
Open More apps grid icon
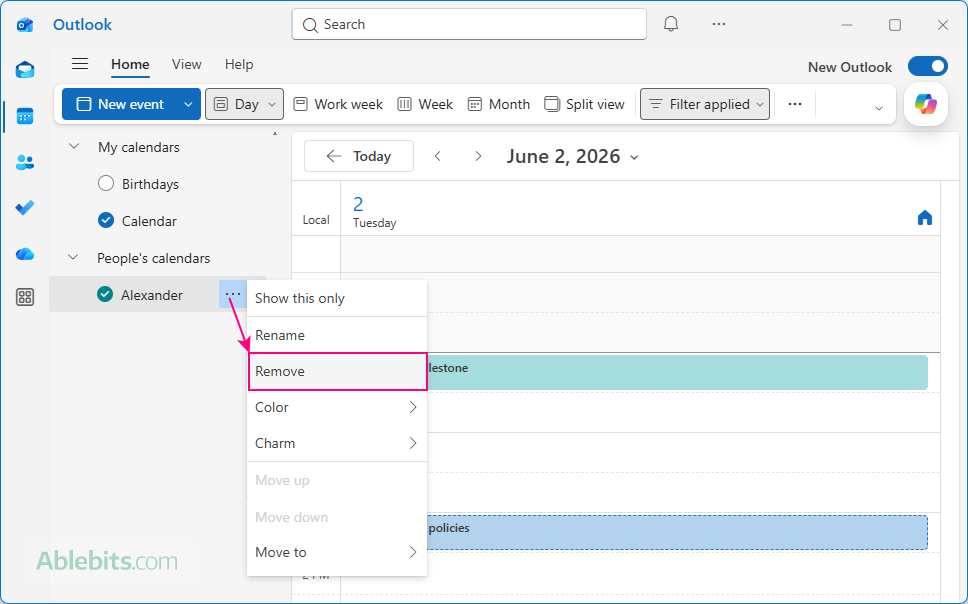click(x=25, y=297)
